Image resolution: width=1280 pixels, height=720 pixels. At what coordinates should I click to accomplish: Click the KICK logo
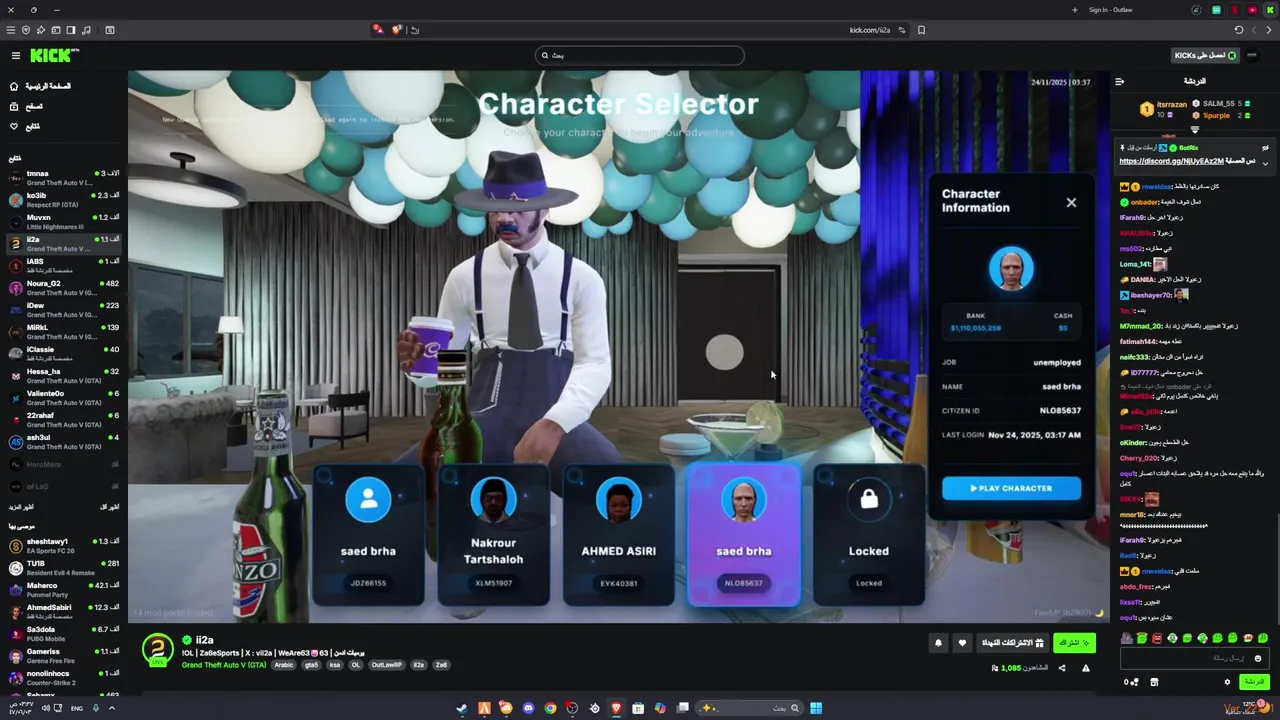(53, 56)
